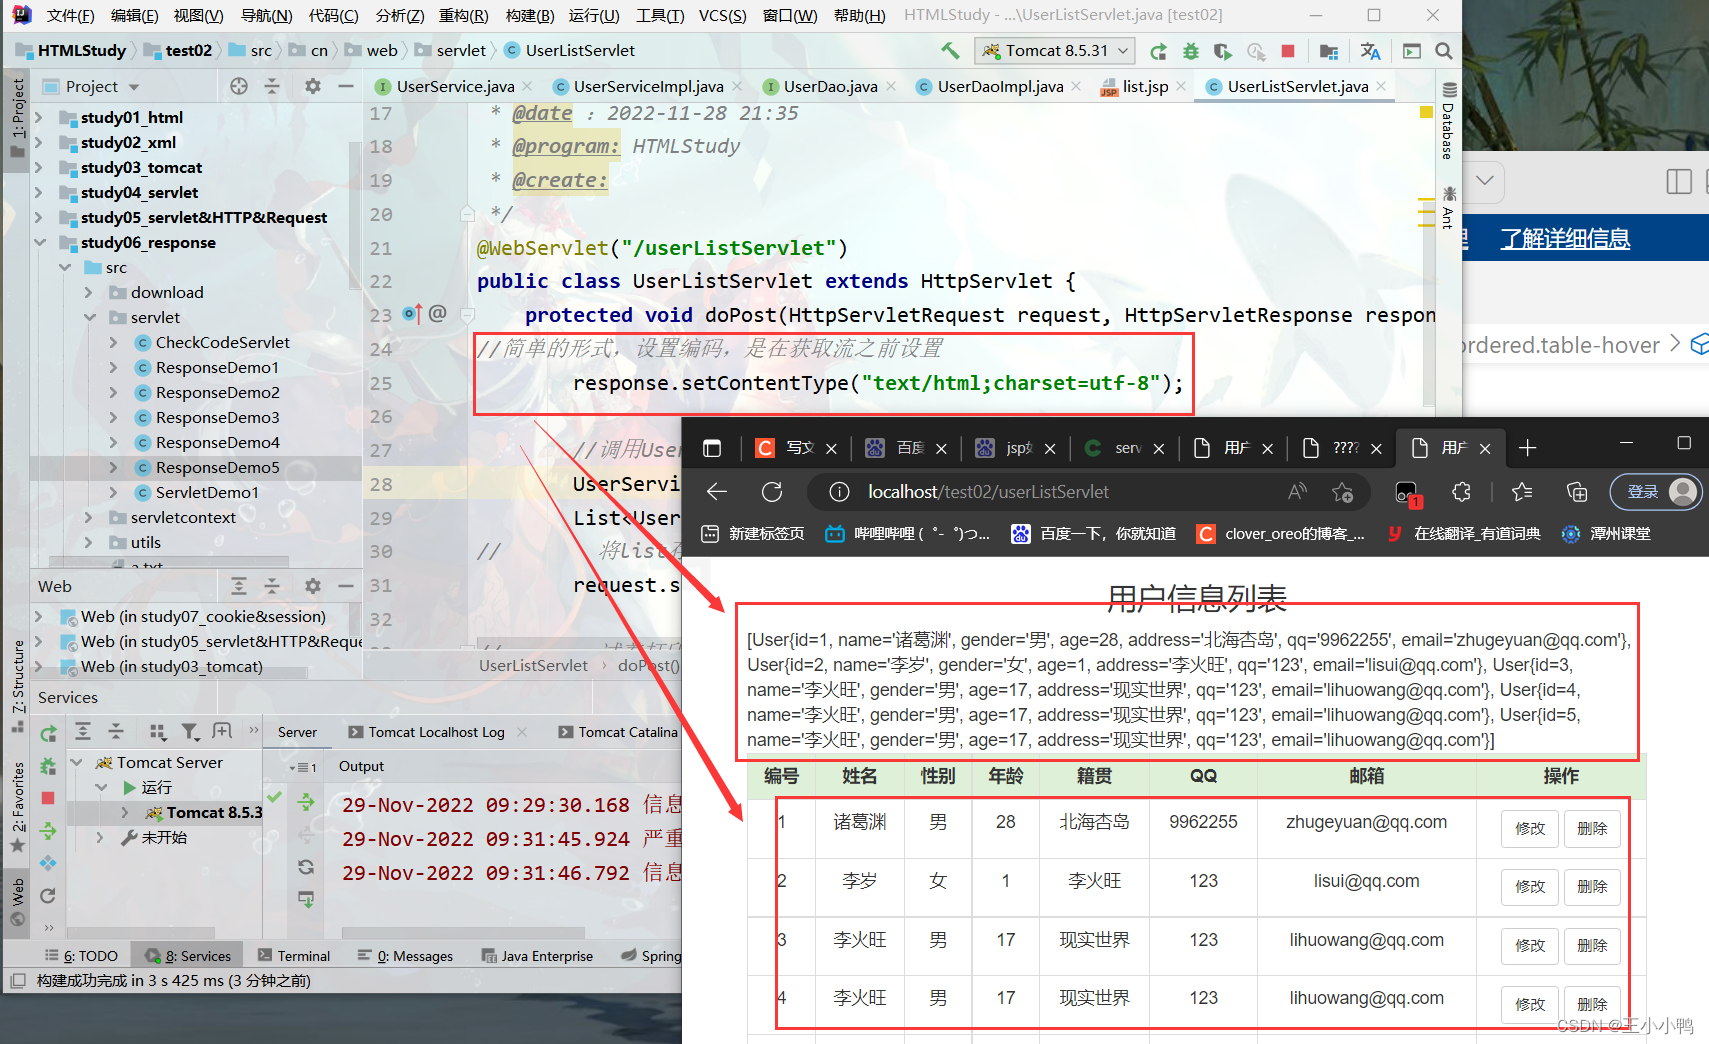
Task: Expand the servletcontext package node
Action: (x=89, y=518)
